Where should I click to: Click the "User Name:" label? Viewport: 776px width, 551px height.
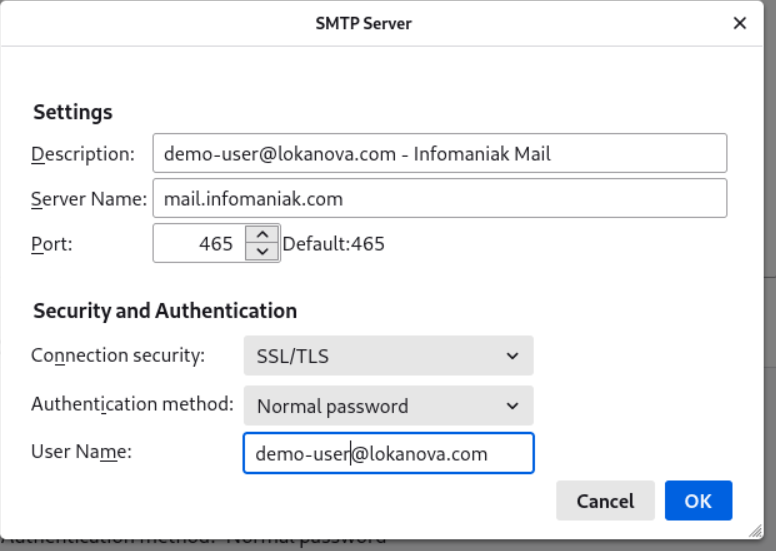click(82, 452)
